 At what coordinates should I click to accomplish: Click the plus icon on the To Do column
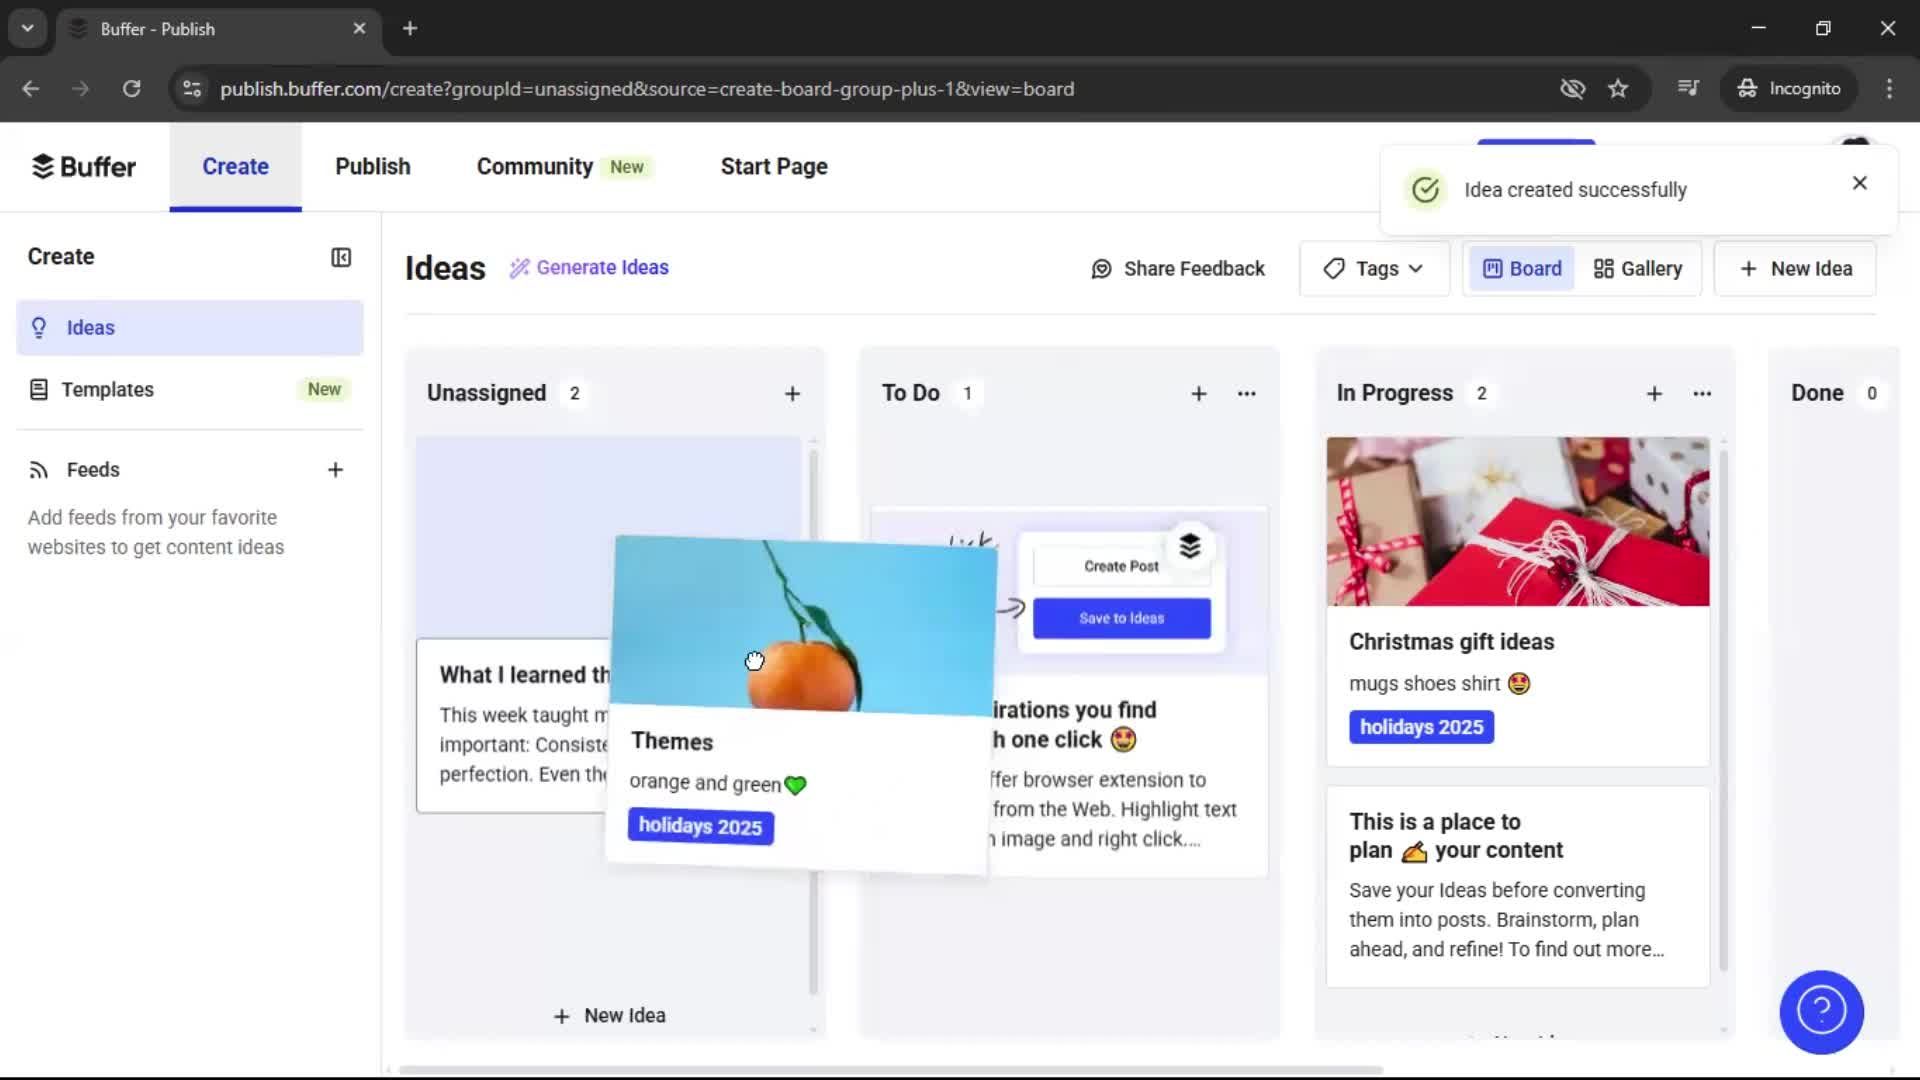tap(1198, 393)
